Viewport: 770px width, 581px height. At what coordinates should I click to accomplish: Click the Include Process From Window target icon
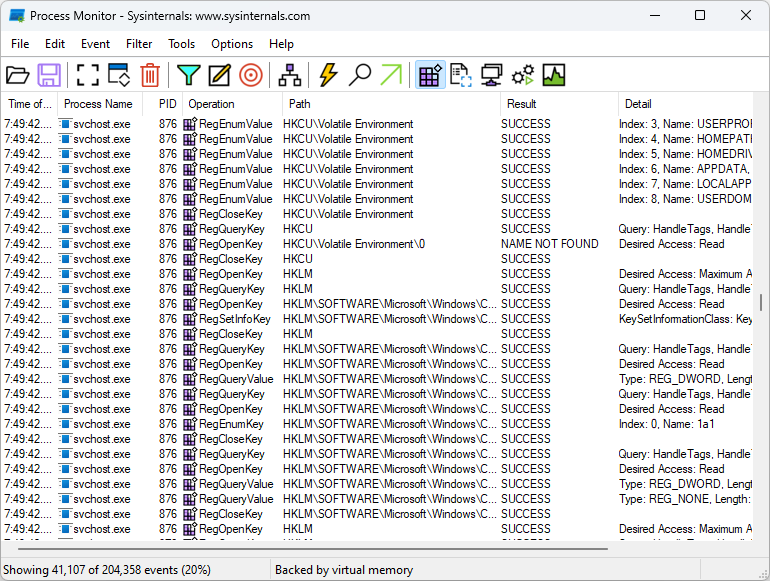(x=250, y=75)
